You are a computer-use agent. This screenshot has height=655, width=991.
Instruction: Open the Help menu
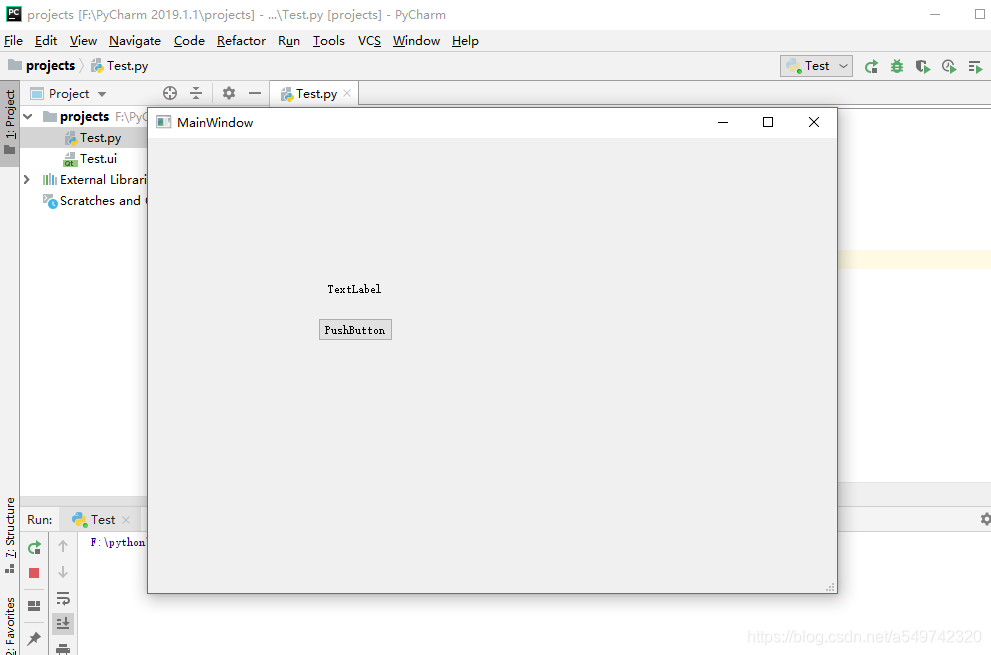pyautogui.click(x=465, y=40)
